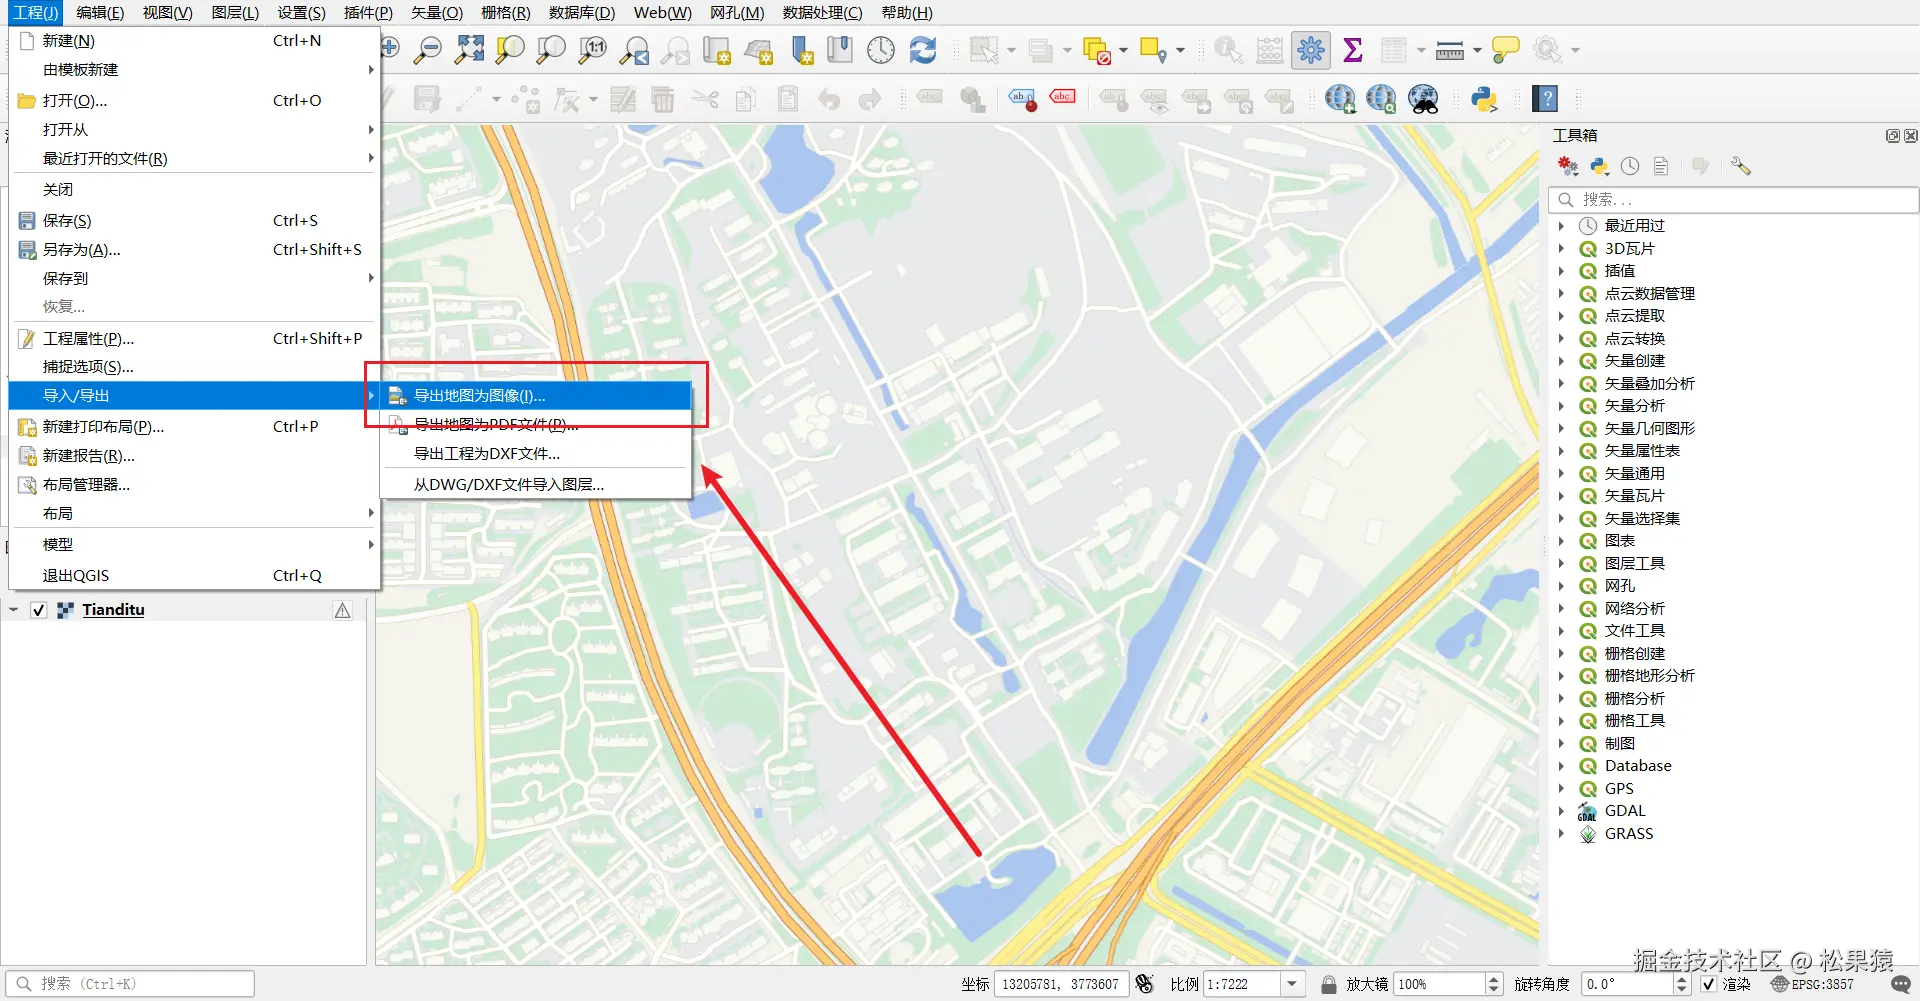Expand the 3D瓦片 toolbox group
The height and width of the screenshot is (1001, 1920).
(x=1561, y=249)
